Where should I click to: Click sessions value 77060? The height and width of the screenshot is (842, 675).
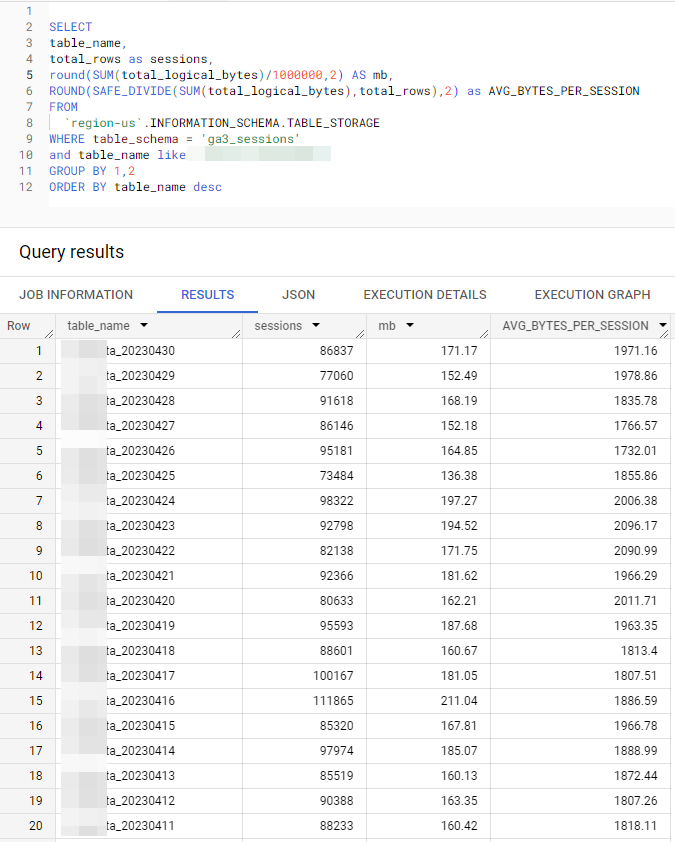337,376
